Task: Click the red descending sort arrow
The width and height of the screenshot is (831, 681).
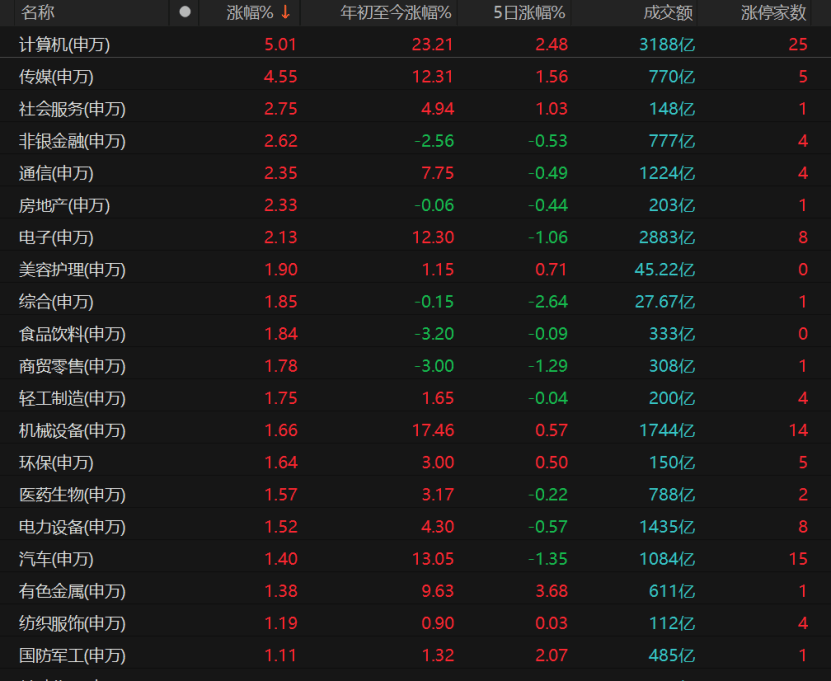Action: [285, 12]
